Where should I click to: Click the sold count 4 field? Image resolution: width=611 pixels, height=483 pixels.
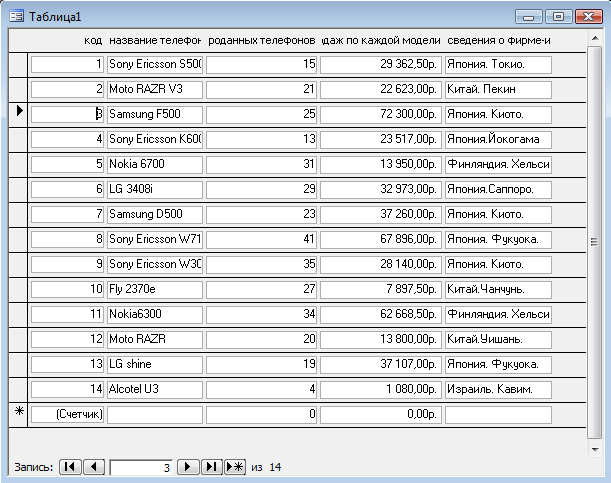coord(261,390)
